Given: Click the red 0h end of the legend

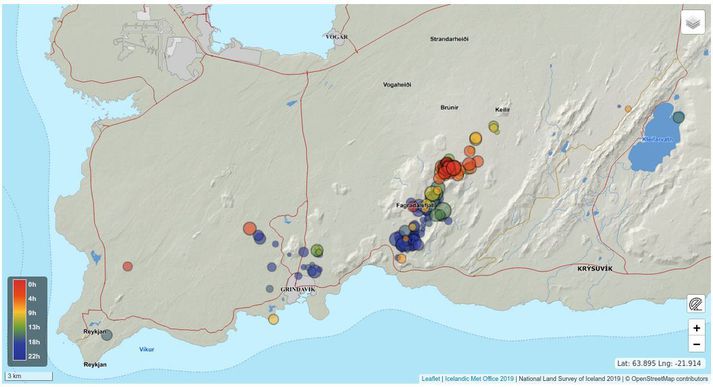Looking at the screenshot, I should point(19,285).
